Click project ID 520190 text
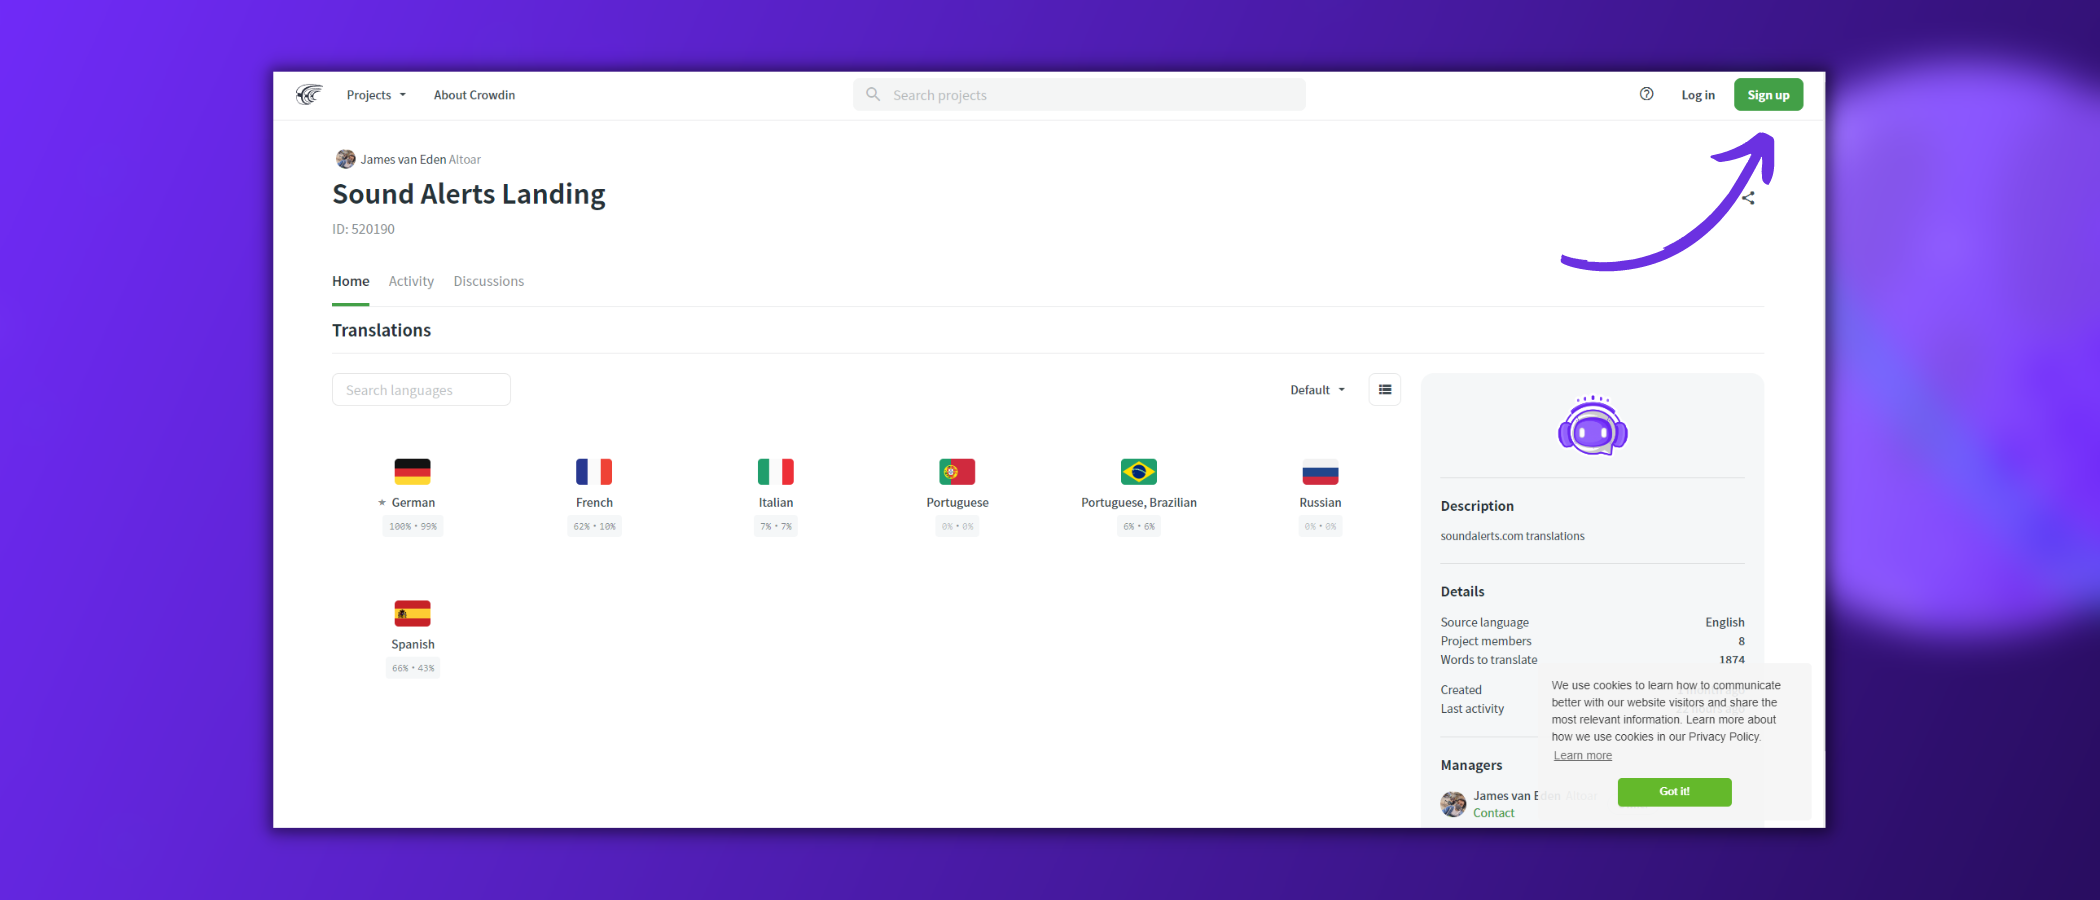Image resolution: width=2100 pixels, height=900 pixels. pos(363,229)
